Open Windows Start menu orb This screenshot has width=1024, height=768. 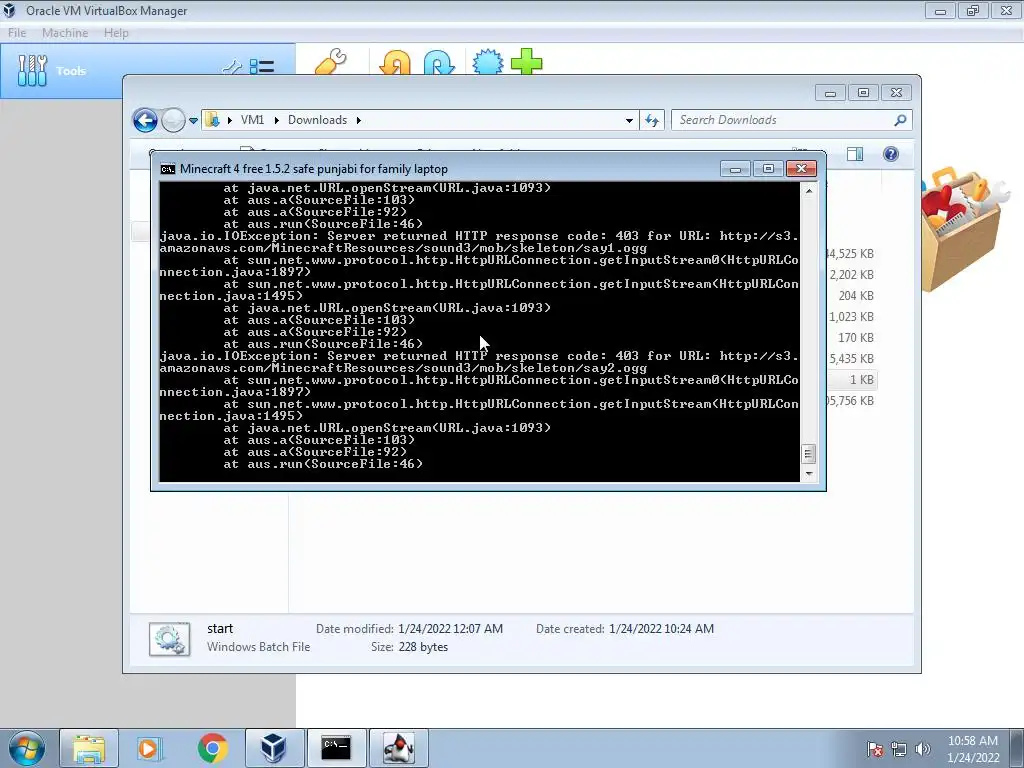pos(26,748)
